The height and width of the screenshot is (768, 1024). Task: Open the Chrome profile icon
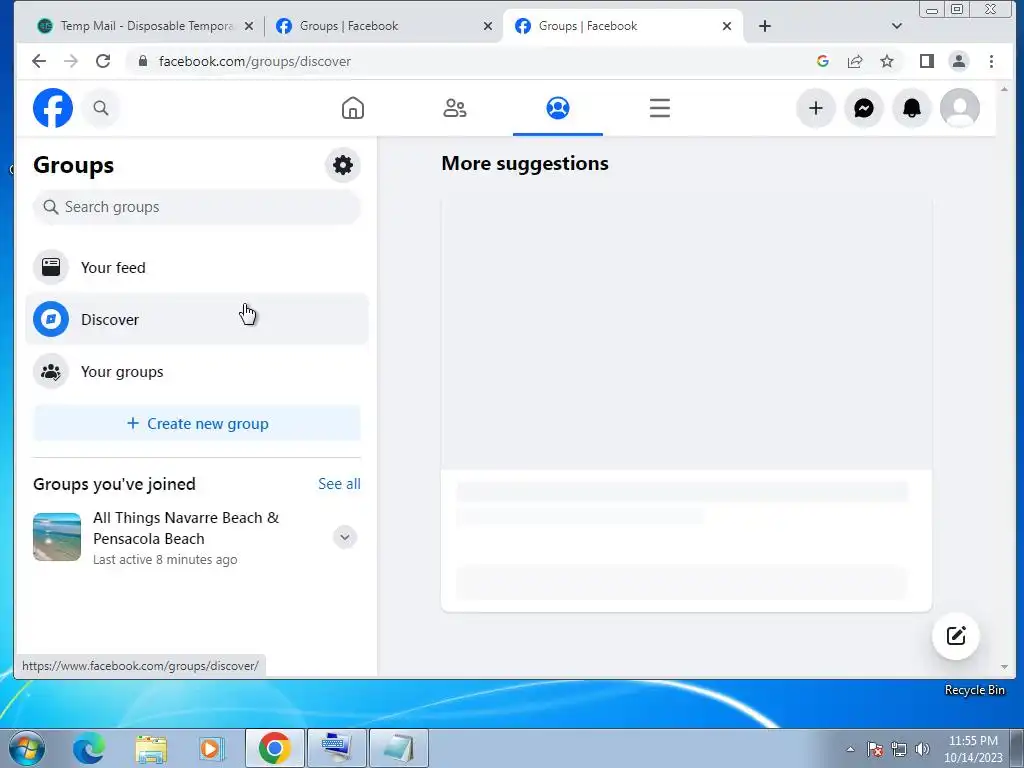click(x=959, y=61)
